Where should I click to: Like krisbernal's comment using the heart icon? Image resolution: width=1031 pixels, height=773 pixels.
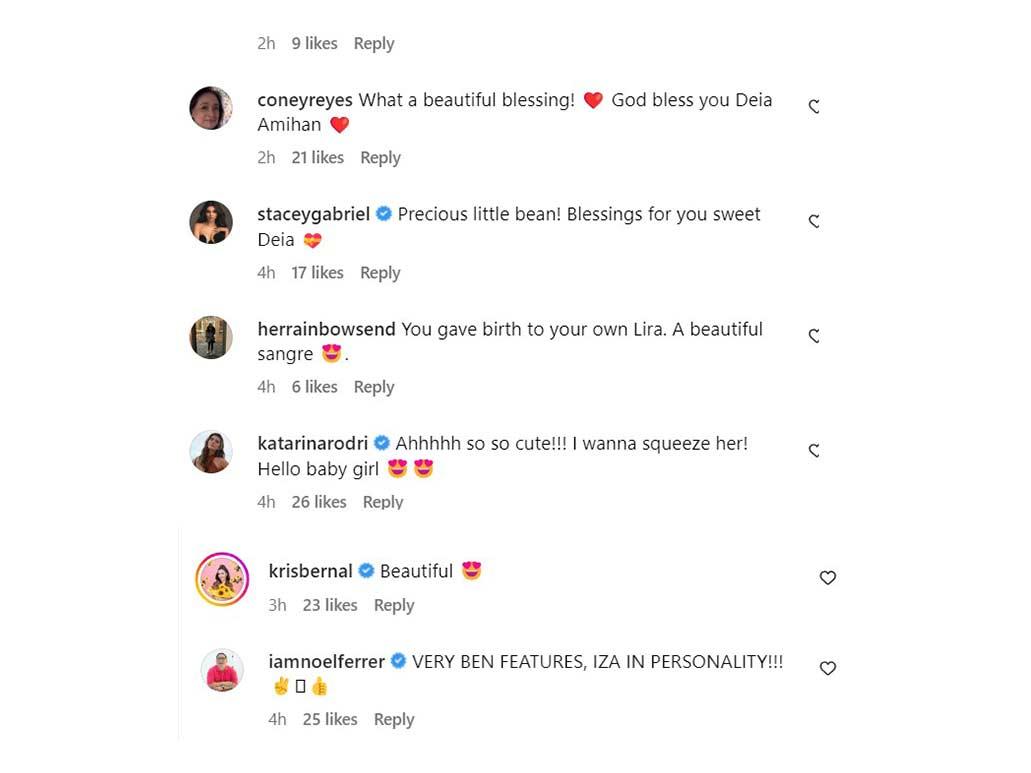827,578
